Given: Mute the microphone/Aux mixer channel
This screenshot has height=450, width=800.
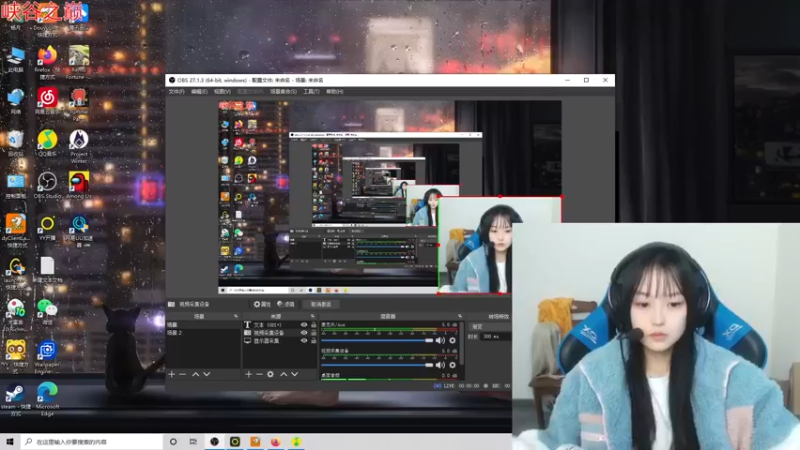Looking at the screenshot, I should 440,340.
